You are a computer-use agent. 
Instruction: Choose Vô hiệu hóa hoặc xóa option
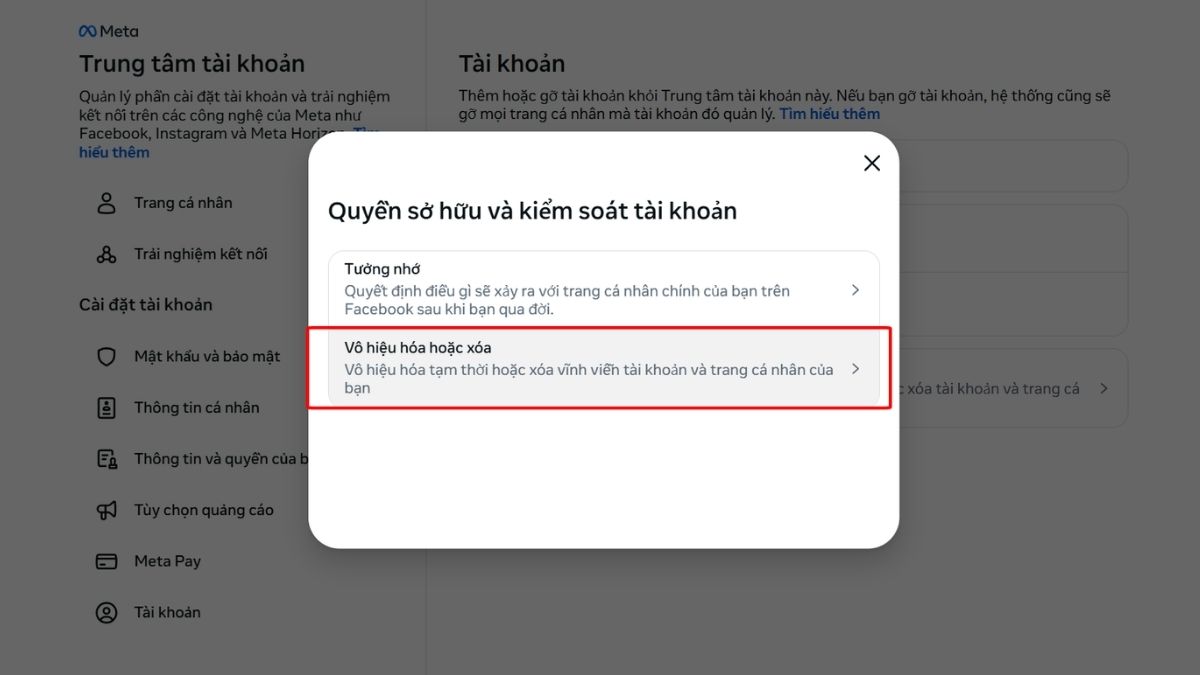604,369
